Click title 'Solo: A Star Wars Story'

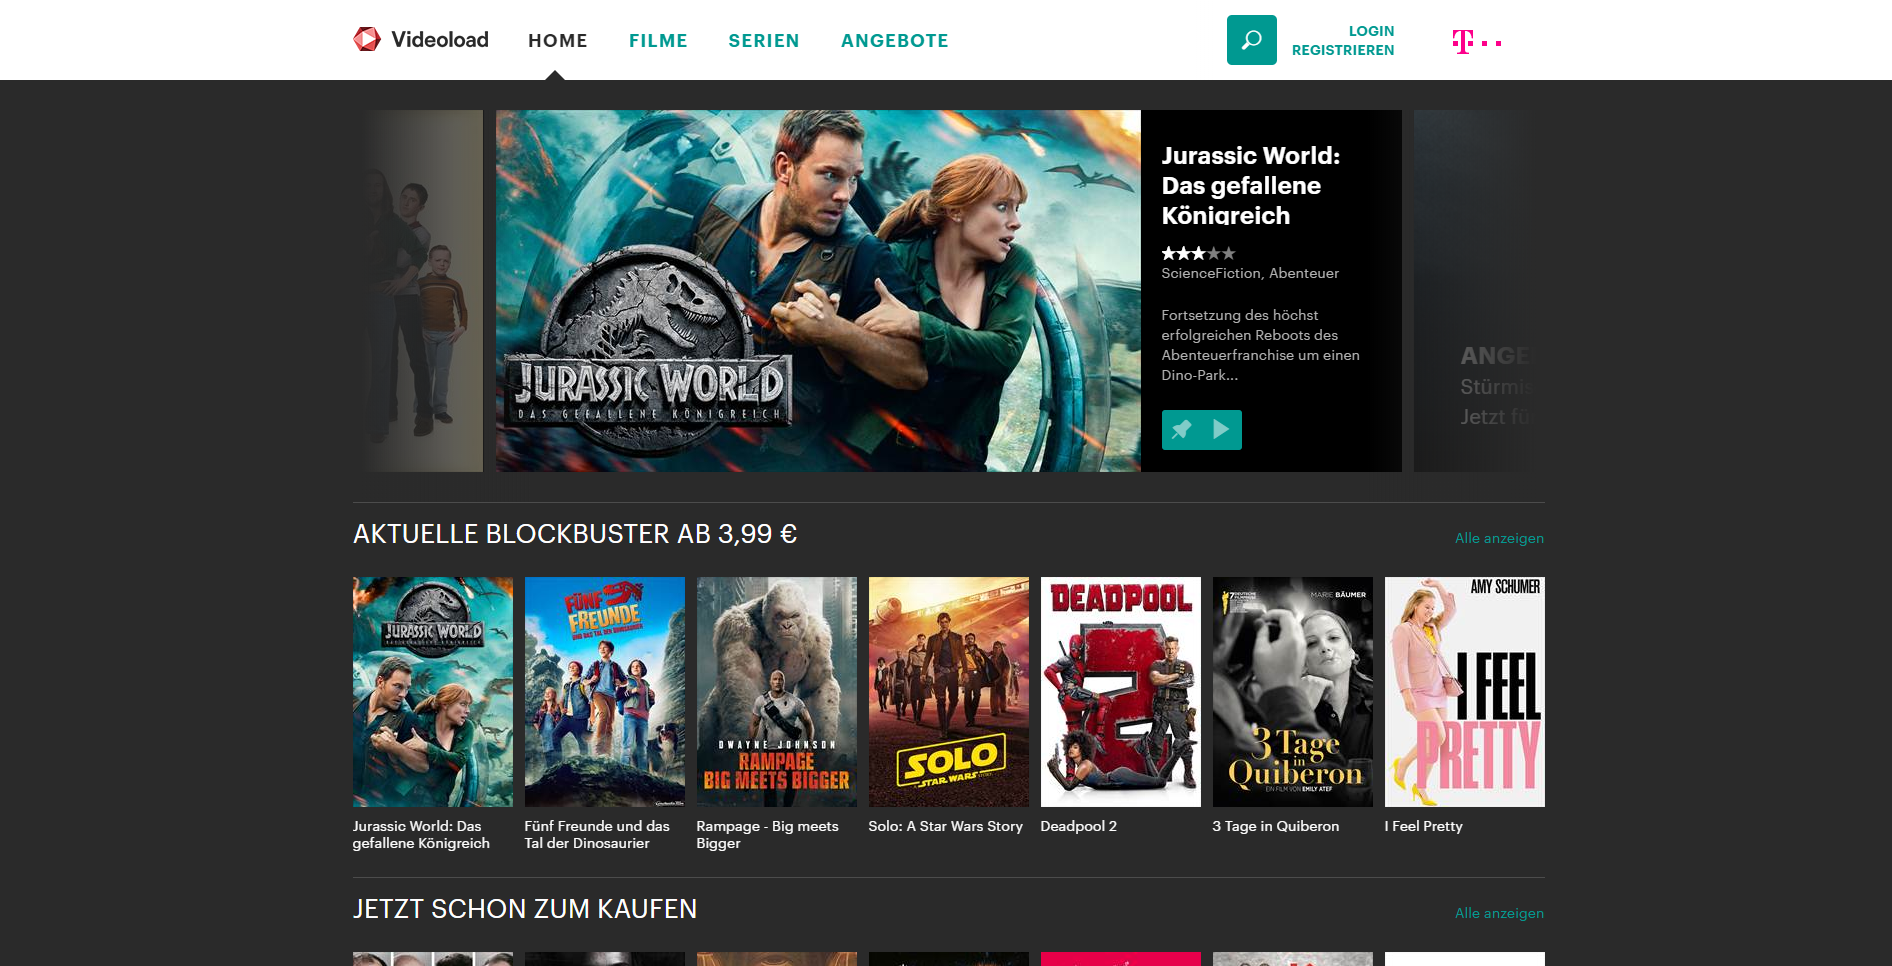(946, 826)
